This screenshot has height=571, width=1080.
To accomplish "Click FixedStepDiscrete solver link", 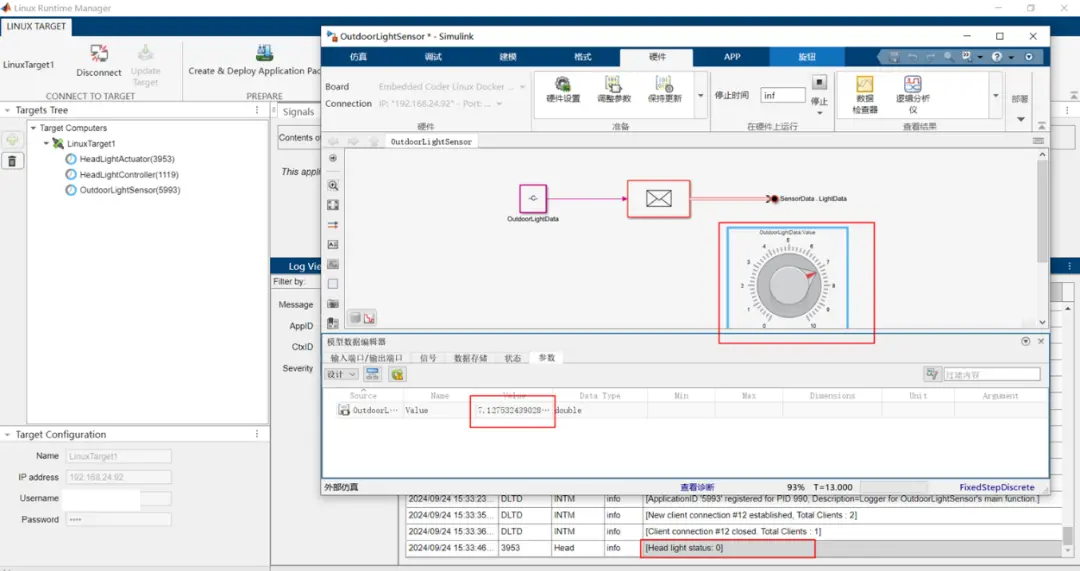I will pyautogui.click(x=997, y=487).
